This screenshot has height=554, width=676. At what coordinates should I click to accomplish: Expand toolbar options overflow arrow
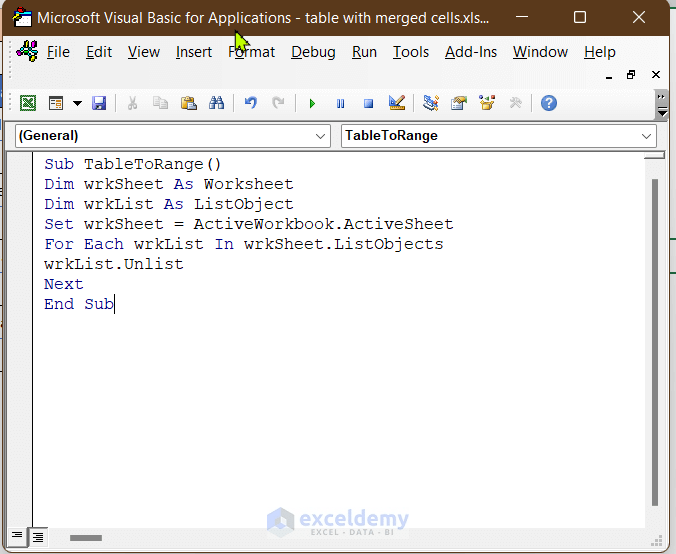coord(662,104)
